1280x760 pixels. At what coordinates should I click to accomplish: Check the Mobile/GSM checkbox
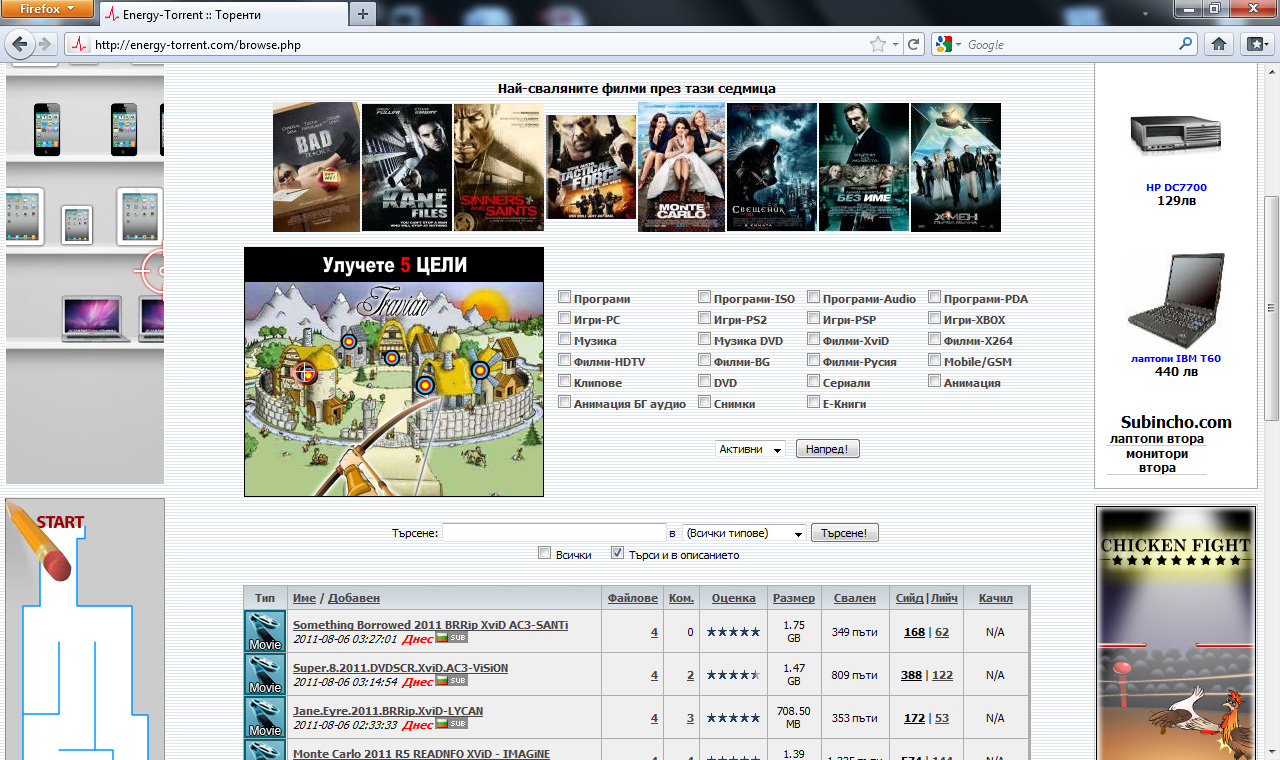[x=935, y=360]
